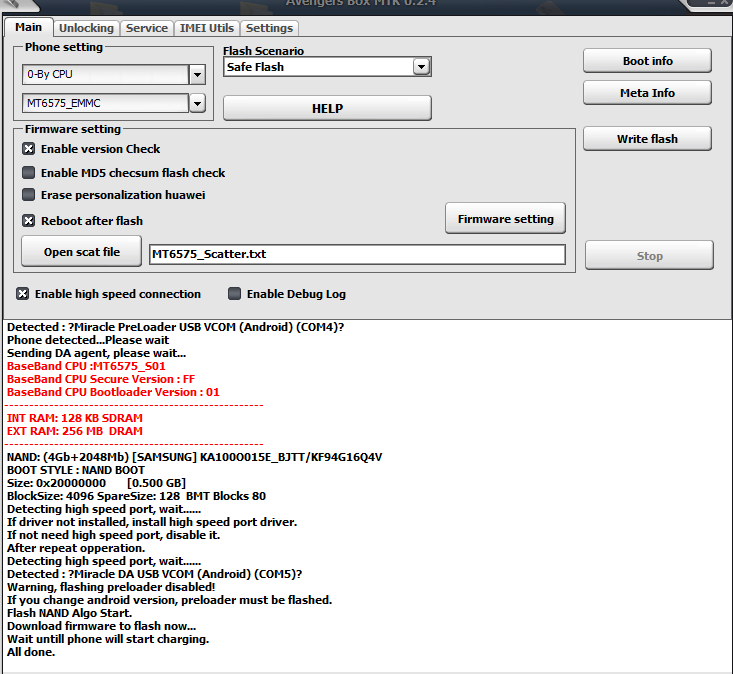
Task: Start Write flash operation
Action: pyautogui.click(x=647, y=139)
